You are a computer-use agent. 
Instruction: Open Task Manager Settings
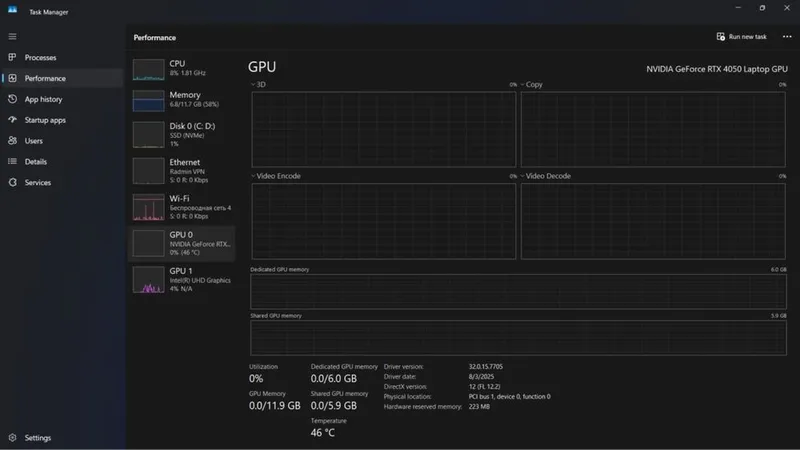pyautogui.click(x=61, y=438)
